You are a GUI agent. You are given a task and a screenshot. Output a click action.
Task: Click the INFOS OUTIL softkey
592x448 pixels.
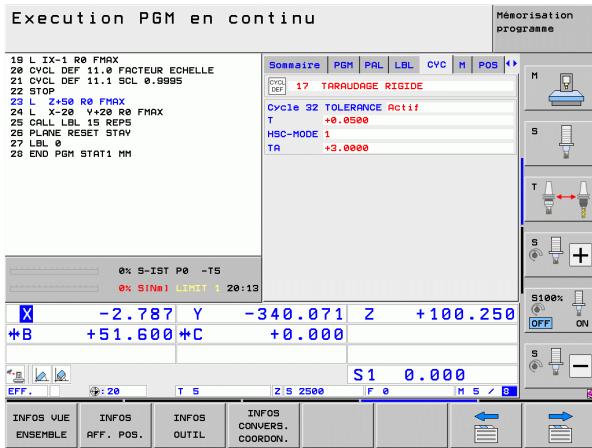tap(189, 425)
